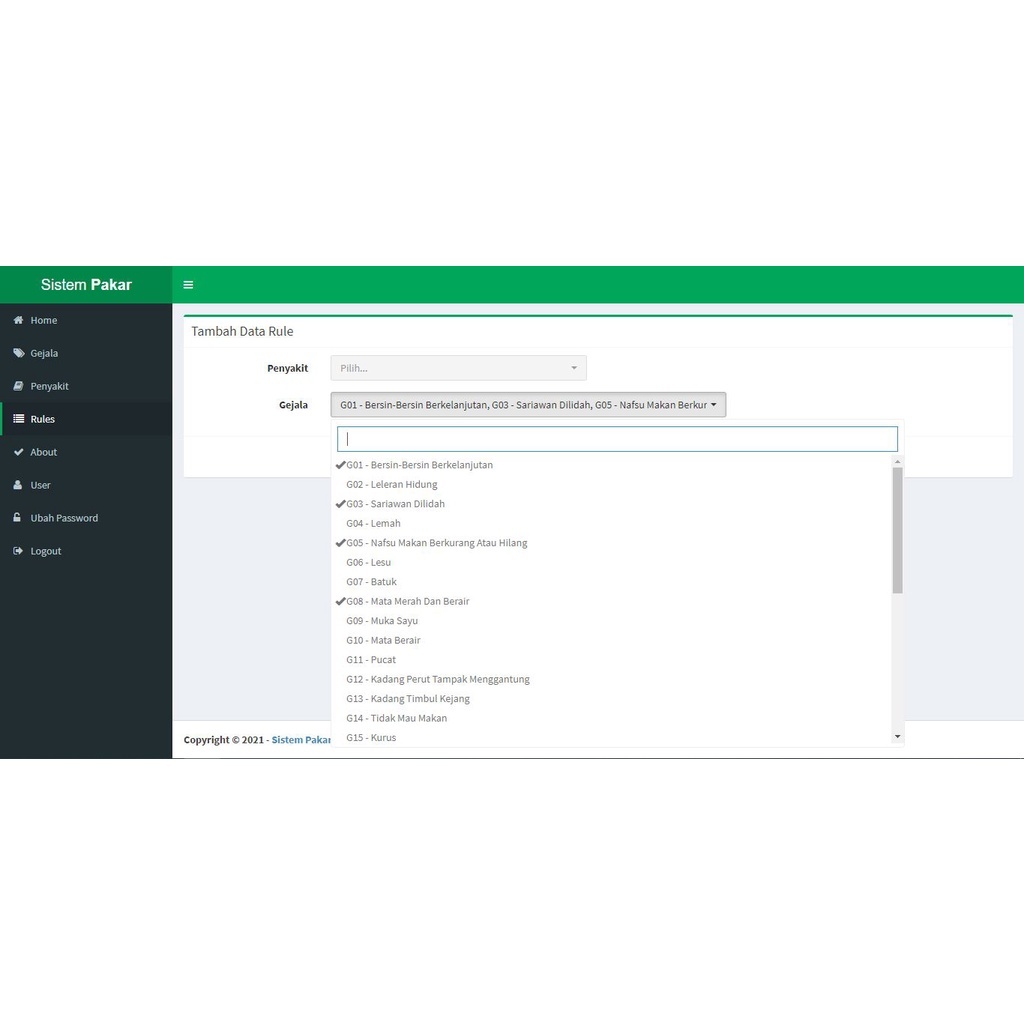Click the User person icon
Screen dimensions: 1024x1024
[x=18, y=485]
